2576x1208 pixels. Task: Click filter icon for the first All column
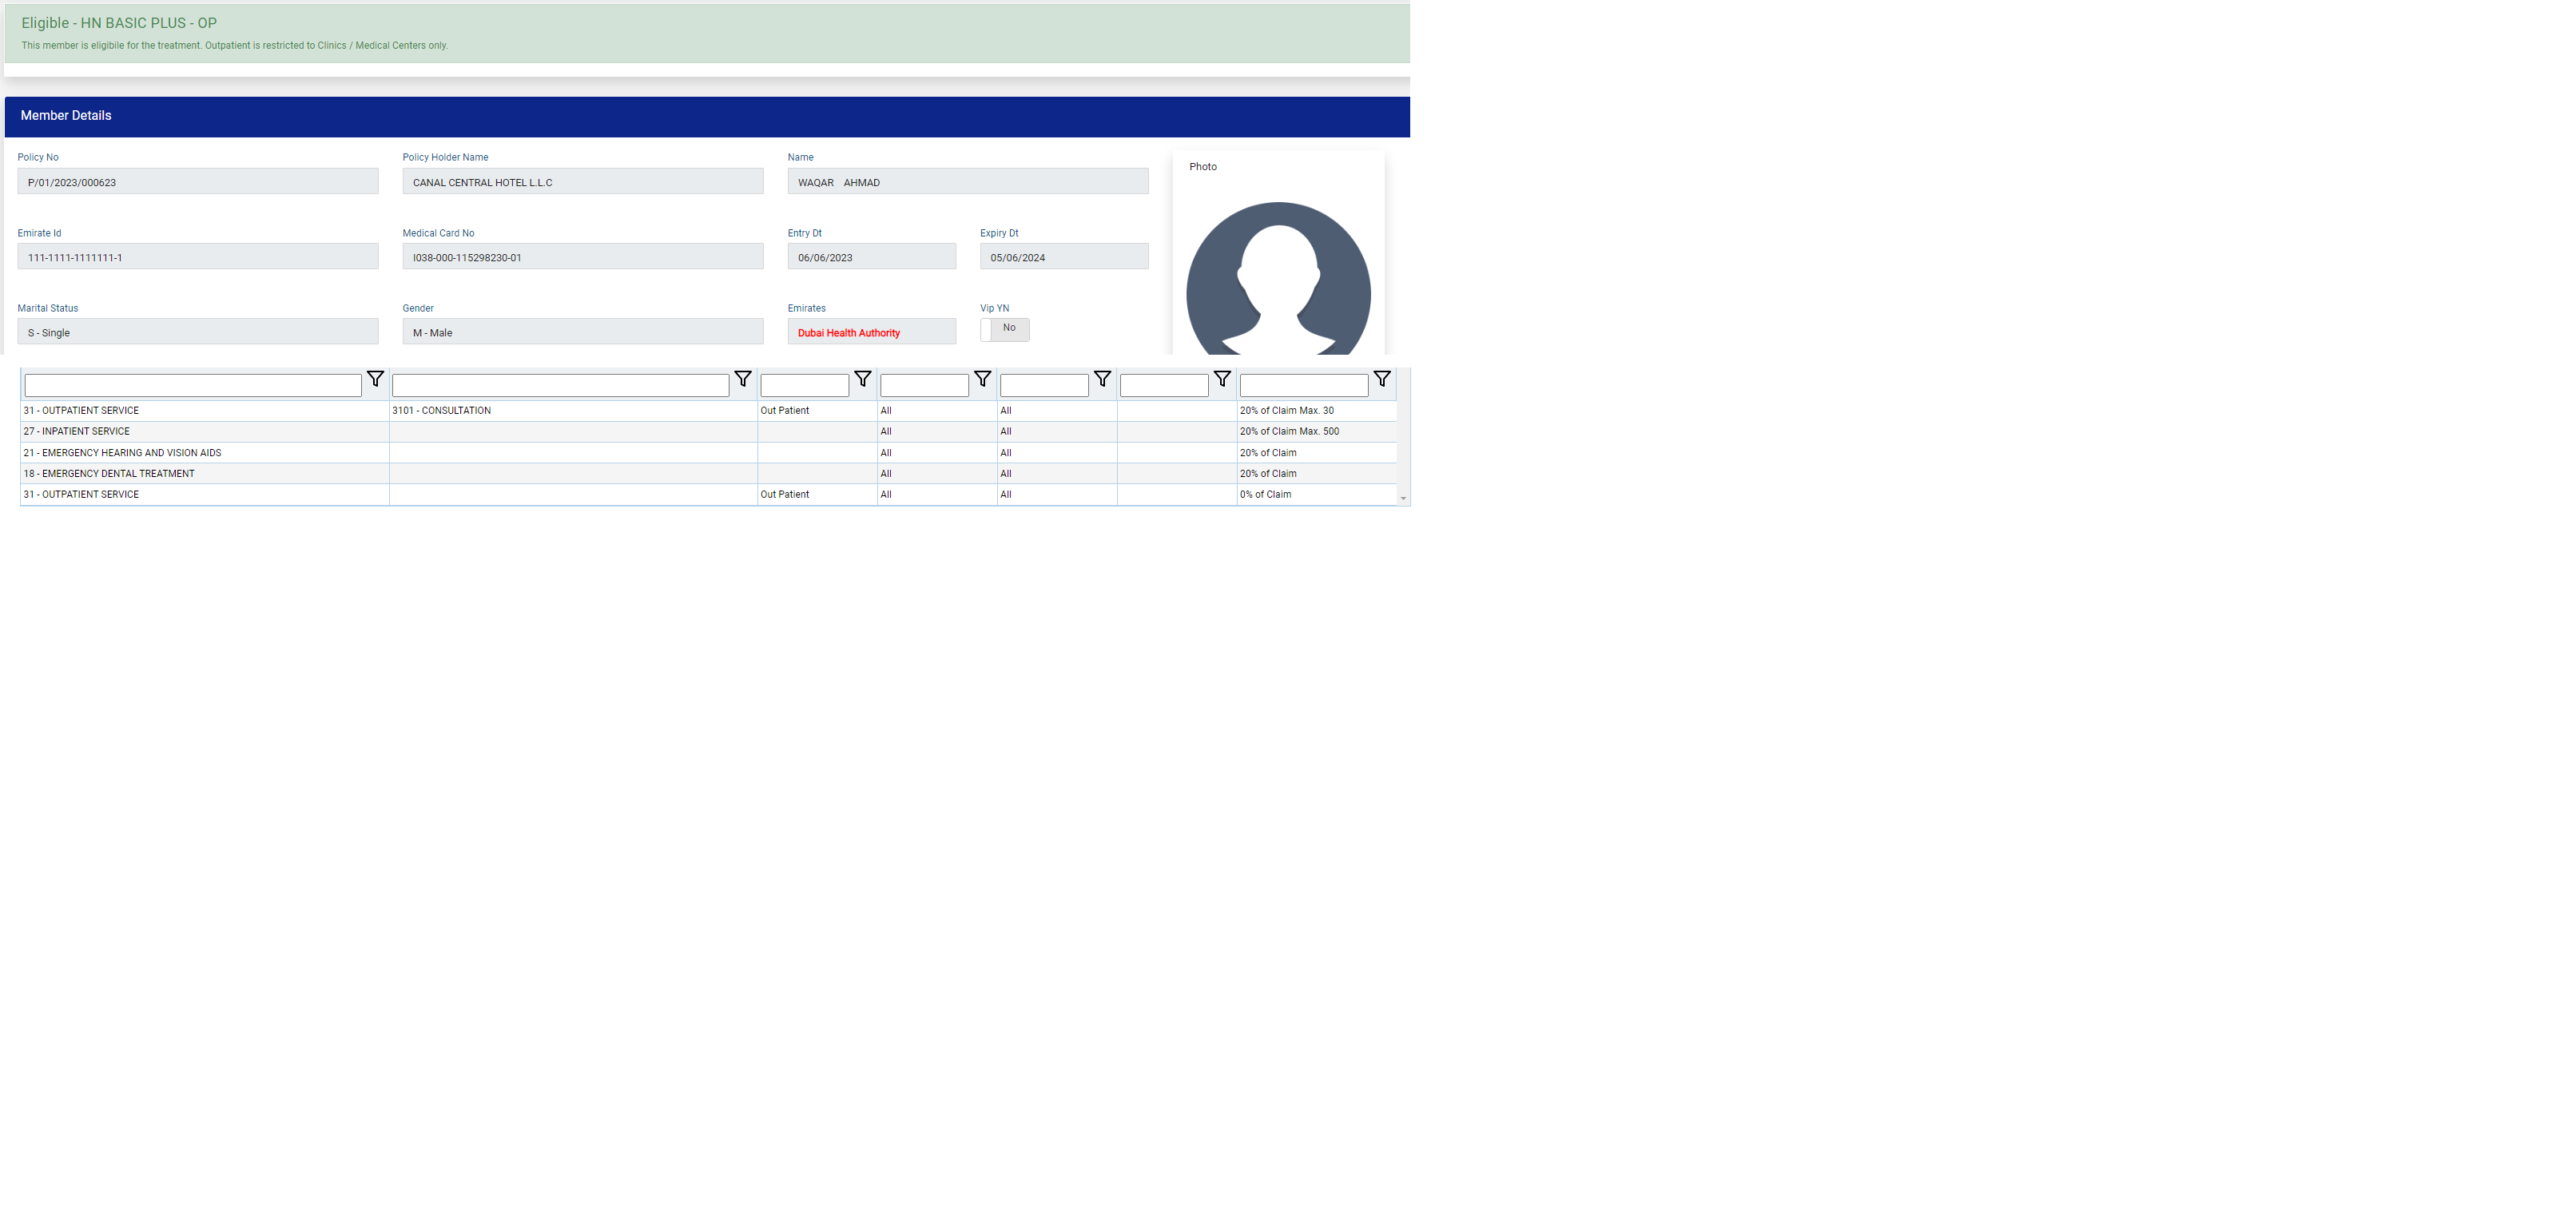(x=983, y=379)
